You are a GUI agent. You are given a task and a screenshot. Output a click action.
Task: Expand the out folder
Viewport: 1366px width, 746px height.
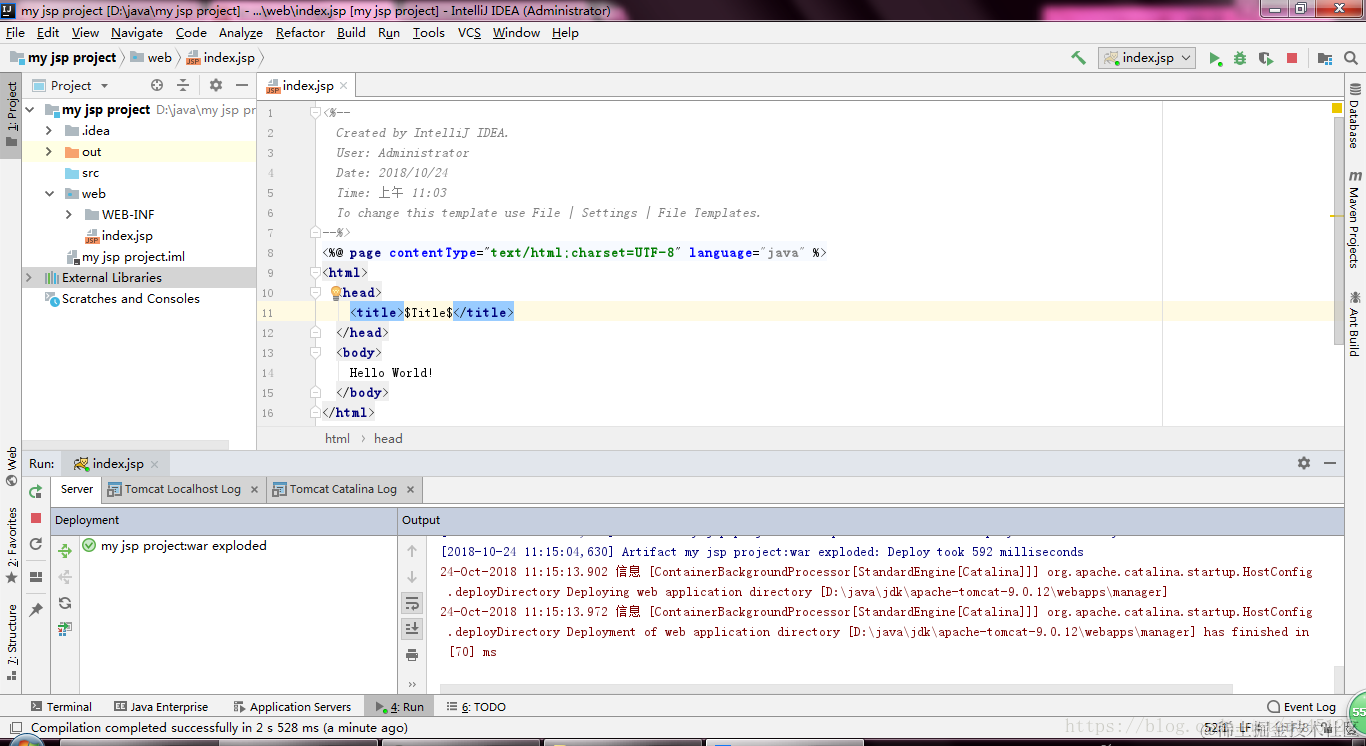click(49, 152)
